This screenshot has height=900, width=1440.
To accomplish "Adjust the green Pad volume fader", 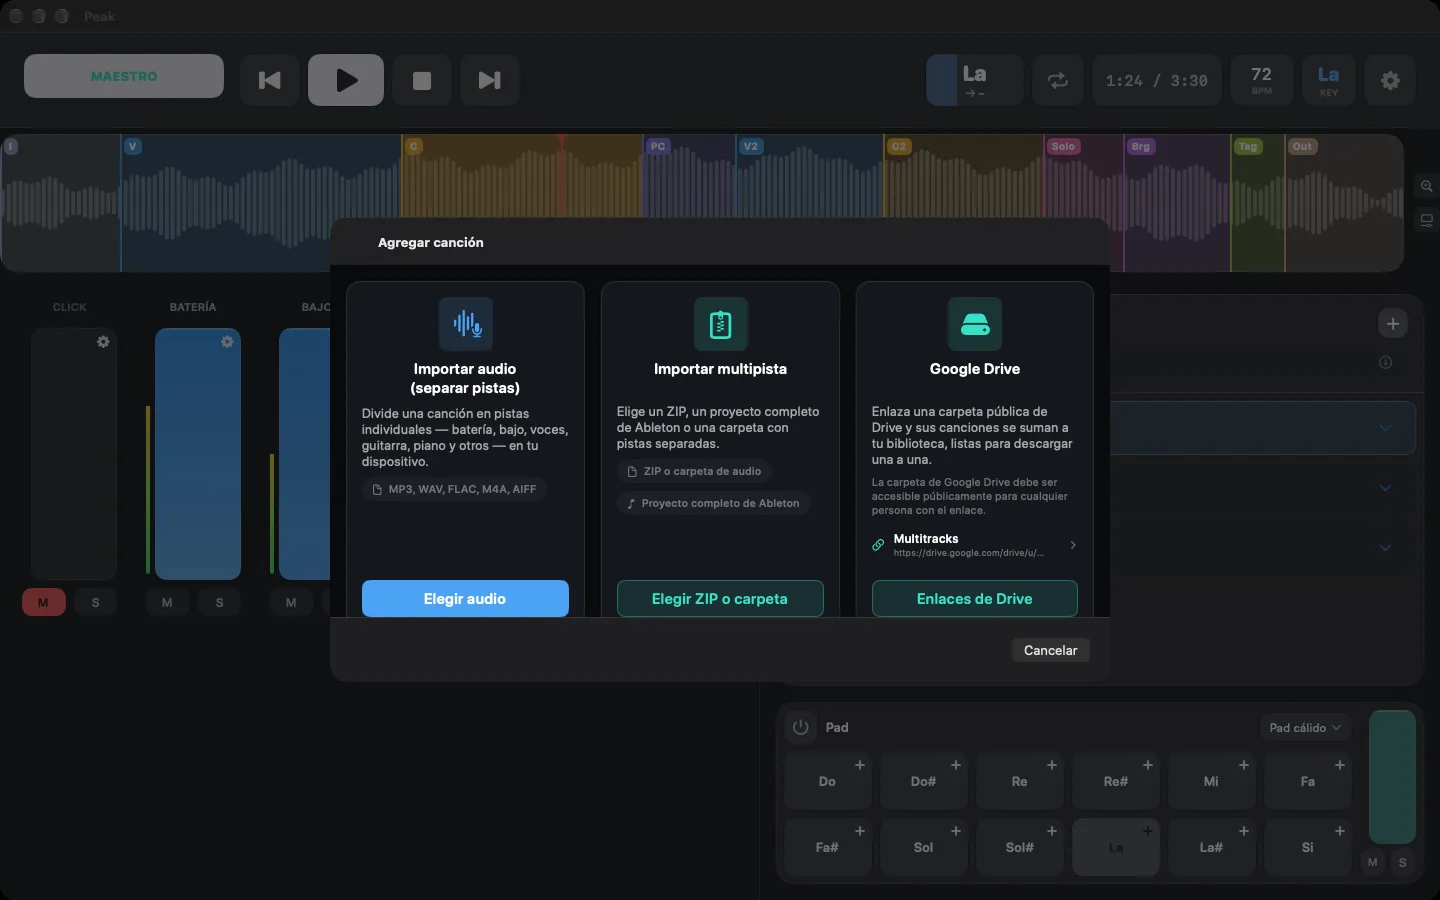I will (1392, 777).
